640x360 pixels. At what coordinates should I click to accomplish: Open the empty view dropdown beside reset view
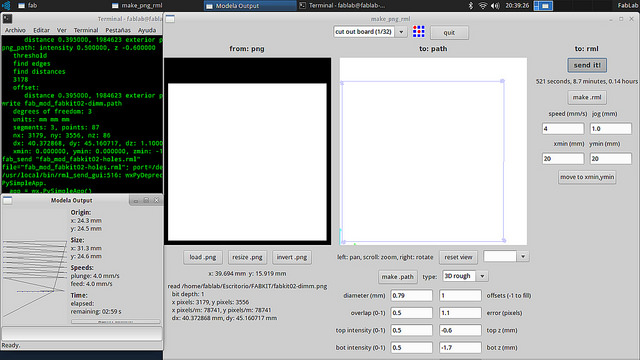[x=506, y=256]
